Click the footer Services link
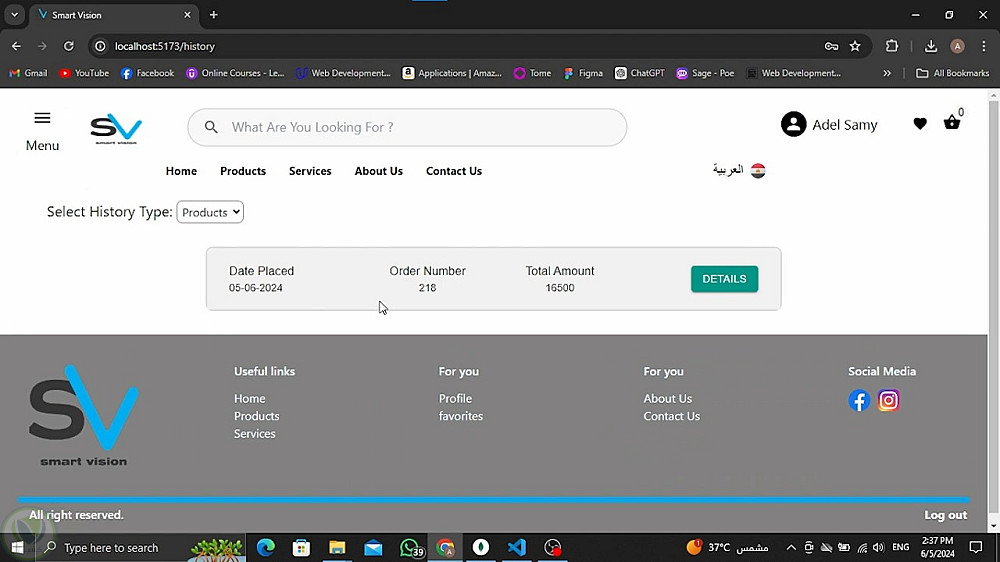The height and width of the screenshot is (562, 1000). pyautogui.click(x=254, y=434)
